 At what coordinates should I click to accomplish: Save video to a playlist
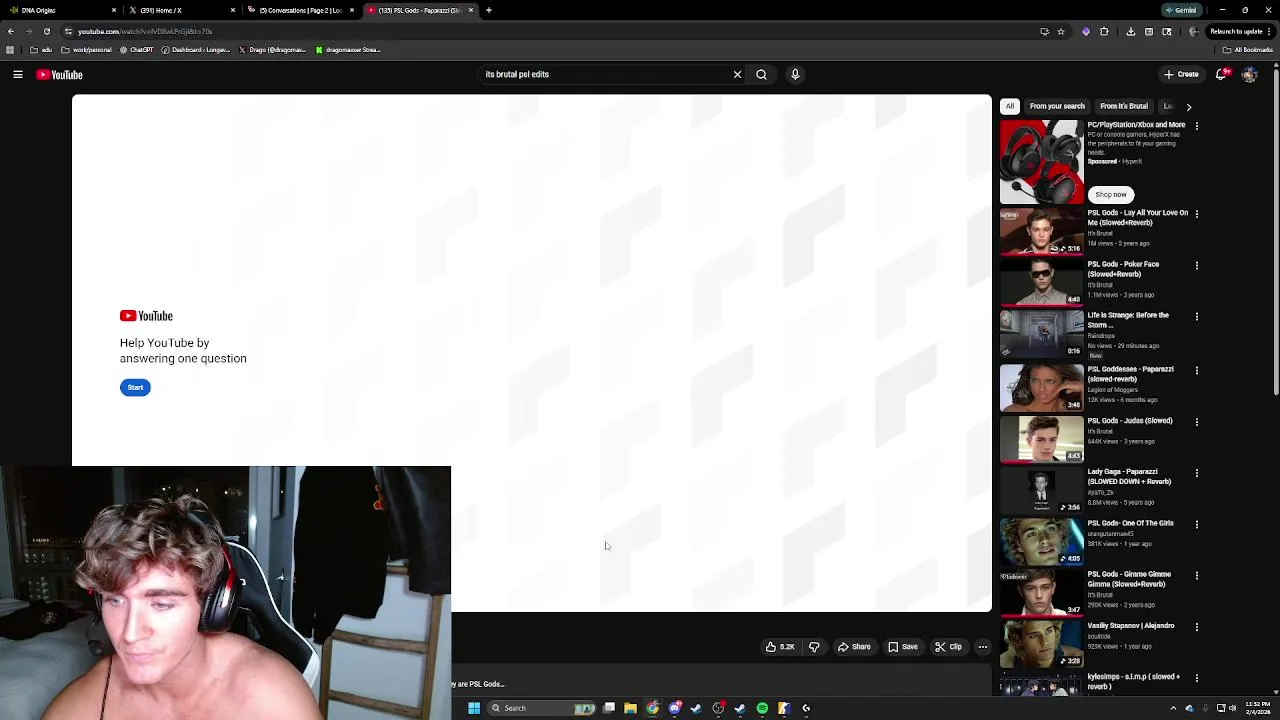(903, 647)
